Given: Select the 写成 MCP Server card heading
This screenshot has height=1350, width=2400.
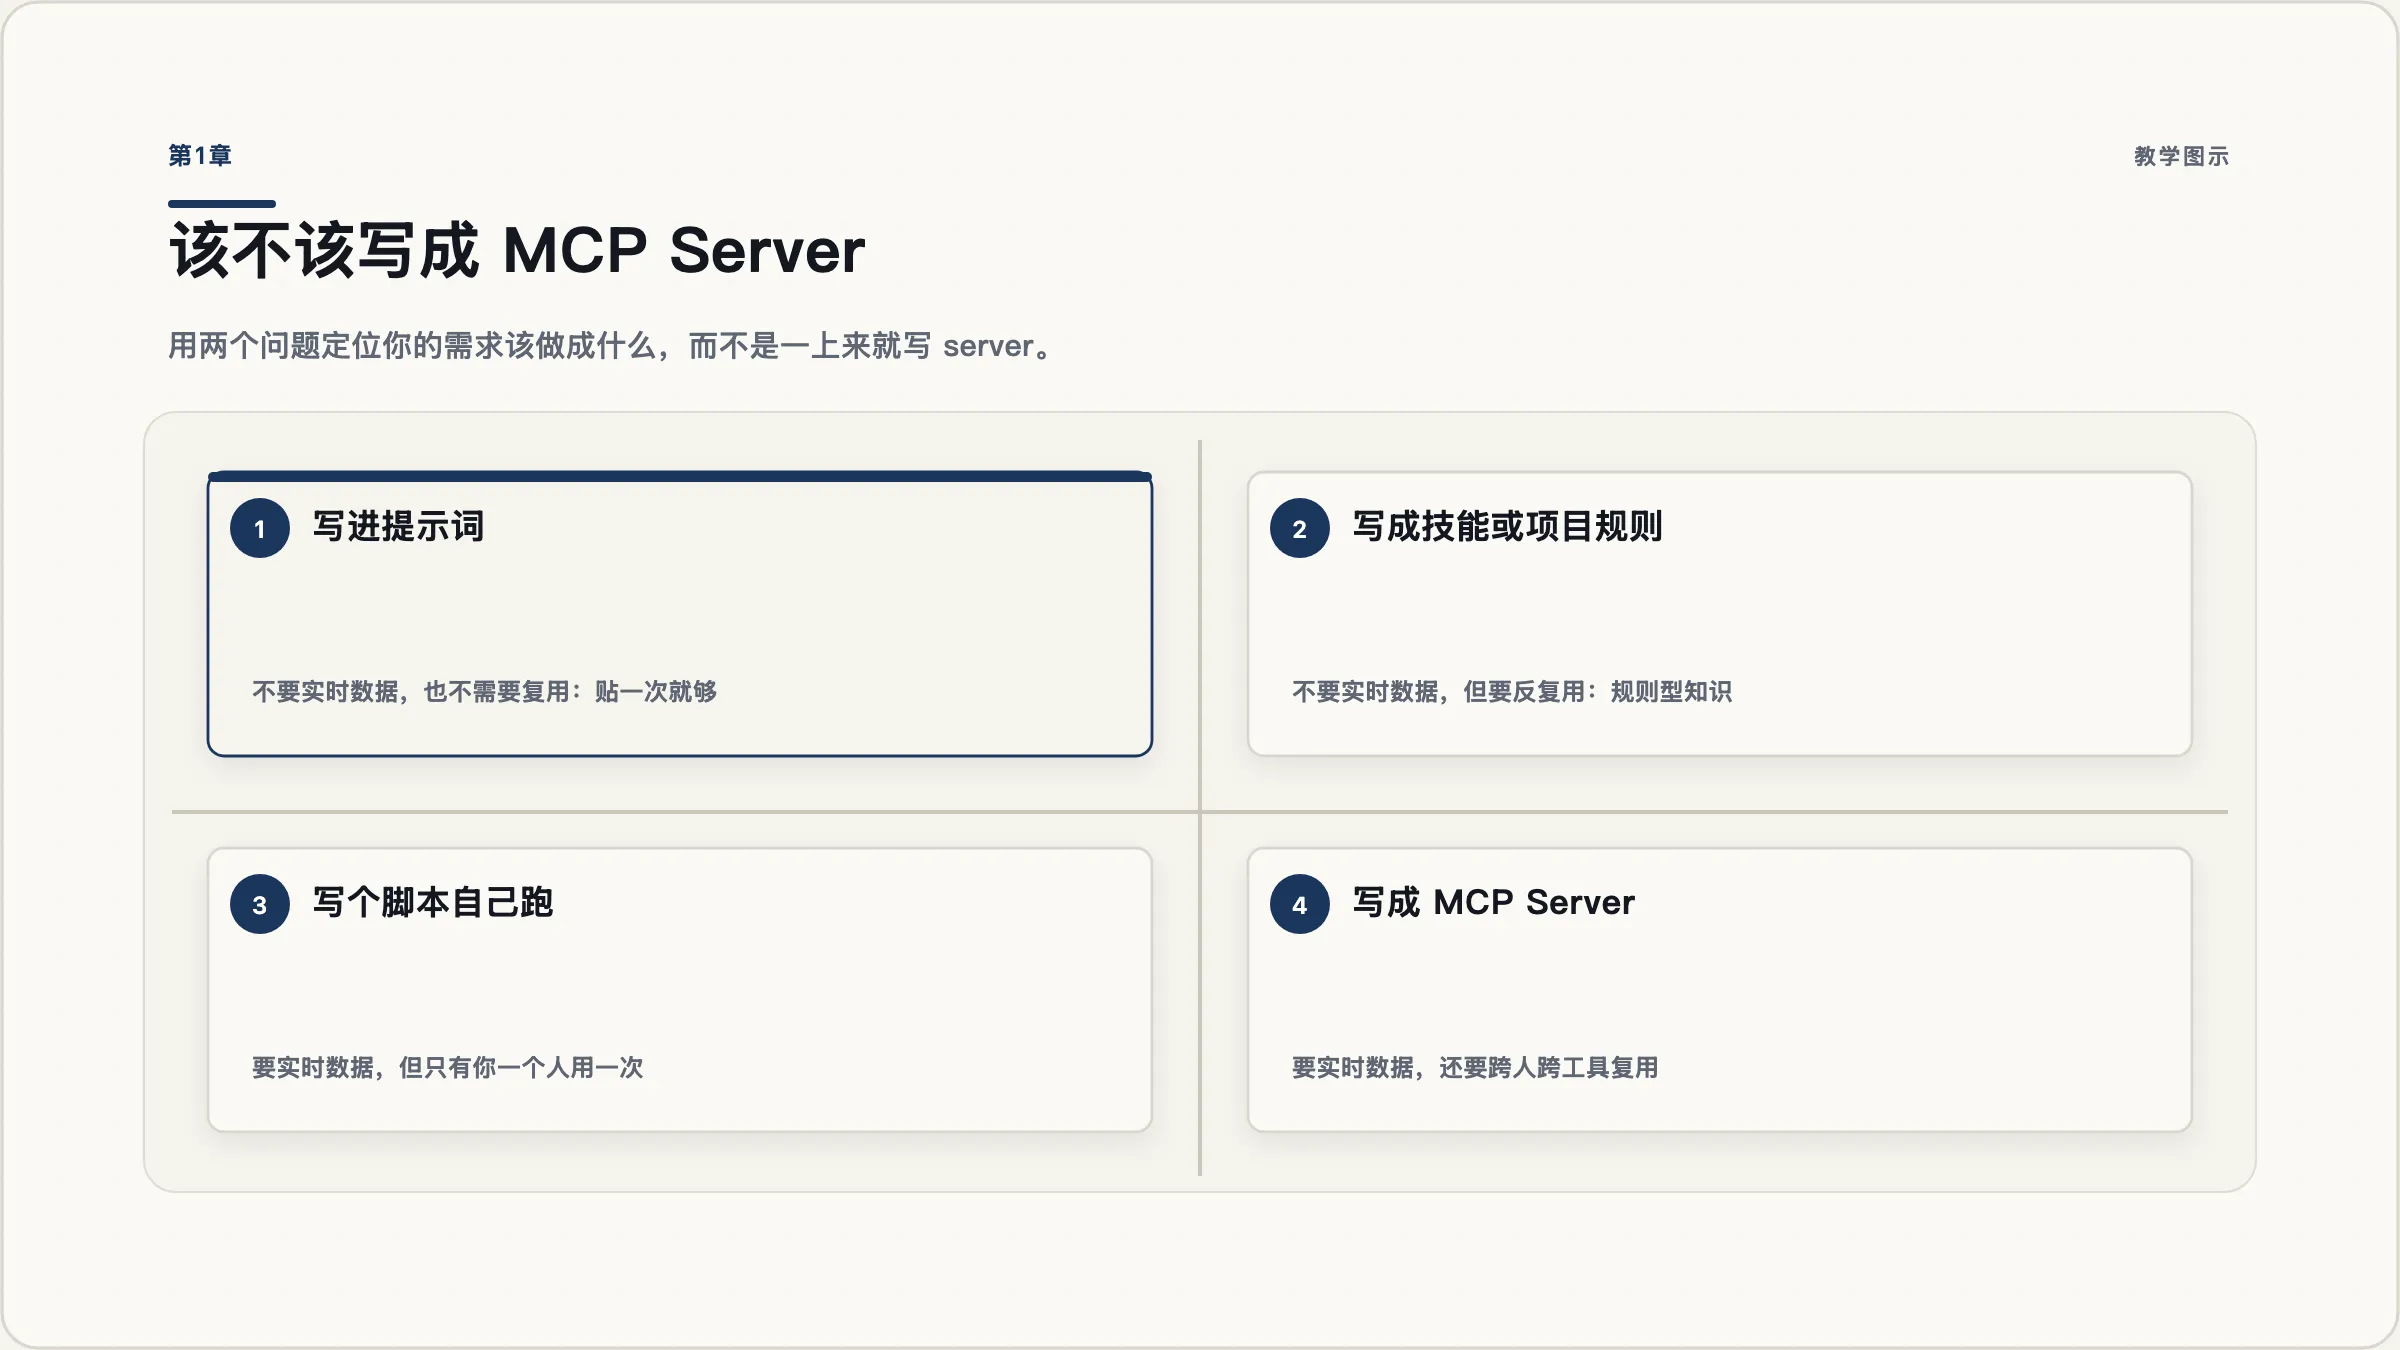Looking at the screenshot, I should (x=1493, y=902).
